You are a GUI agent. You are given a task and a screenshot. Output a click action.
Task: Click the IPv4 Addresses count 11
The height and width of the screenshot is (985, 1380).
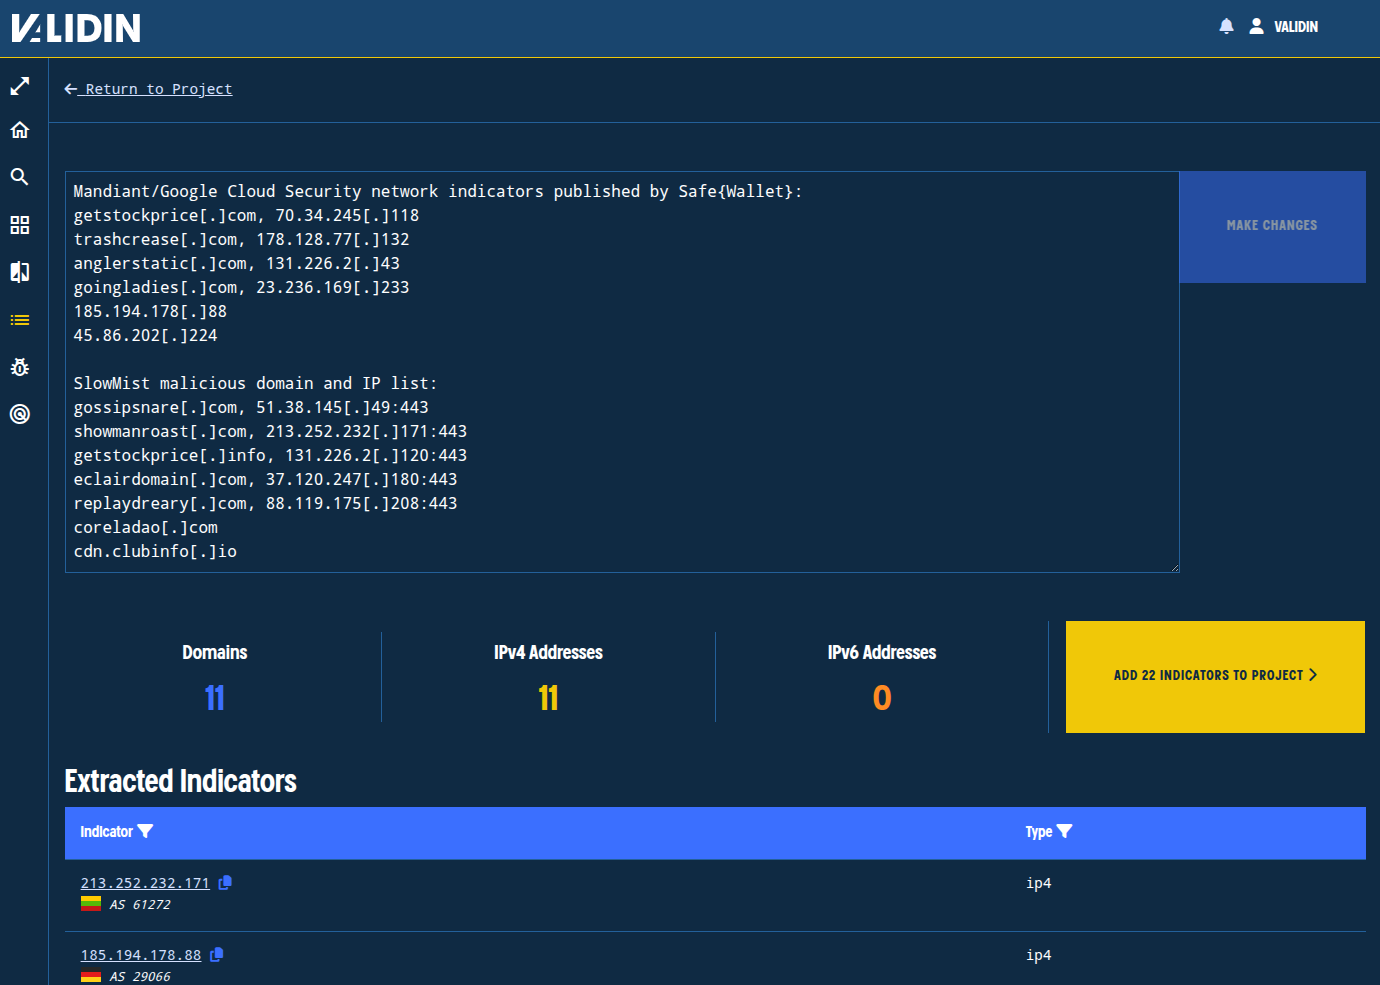pos(548,698)
